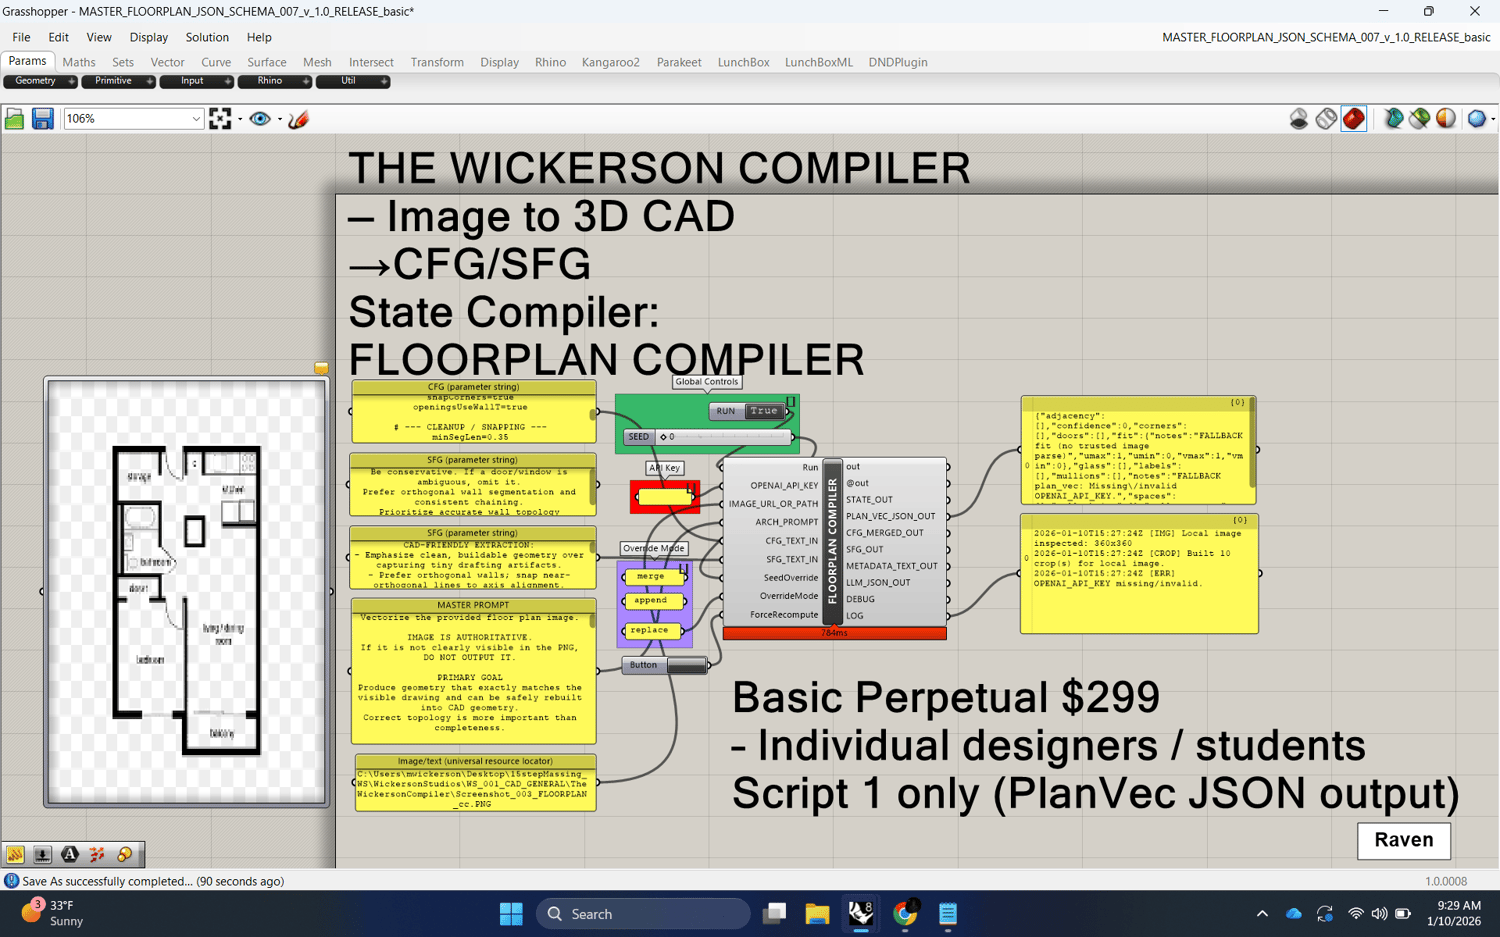
Task: Open a file with the green folder icon
Action: point(15,119)
